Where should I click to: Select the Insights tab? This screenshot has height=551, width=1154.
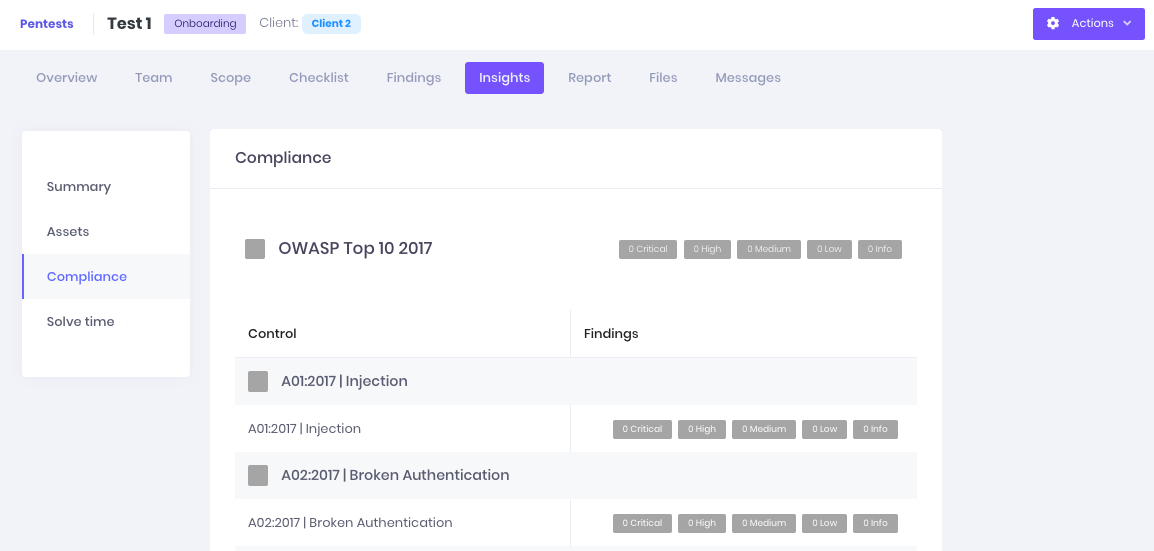504,78
